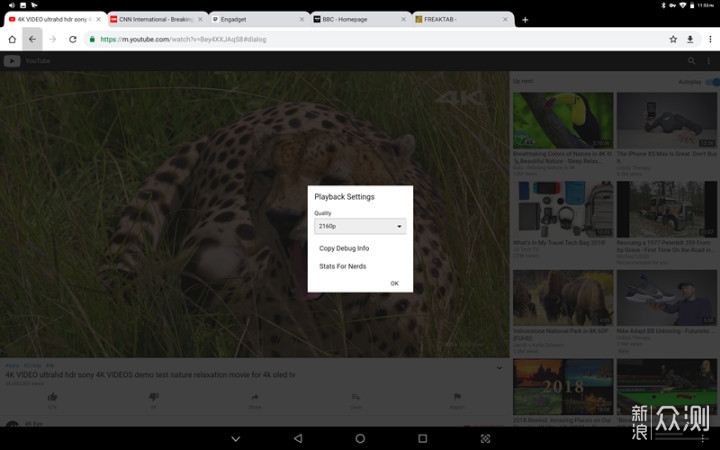Like the video with thumbs up
Image resolution: width=720 pixels, height=450 pixels.
pos(52,397)
